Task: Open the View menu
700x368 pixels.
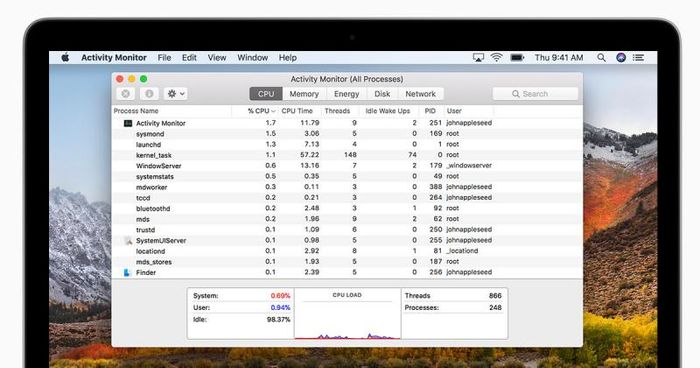Action: [217, 58]
